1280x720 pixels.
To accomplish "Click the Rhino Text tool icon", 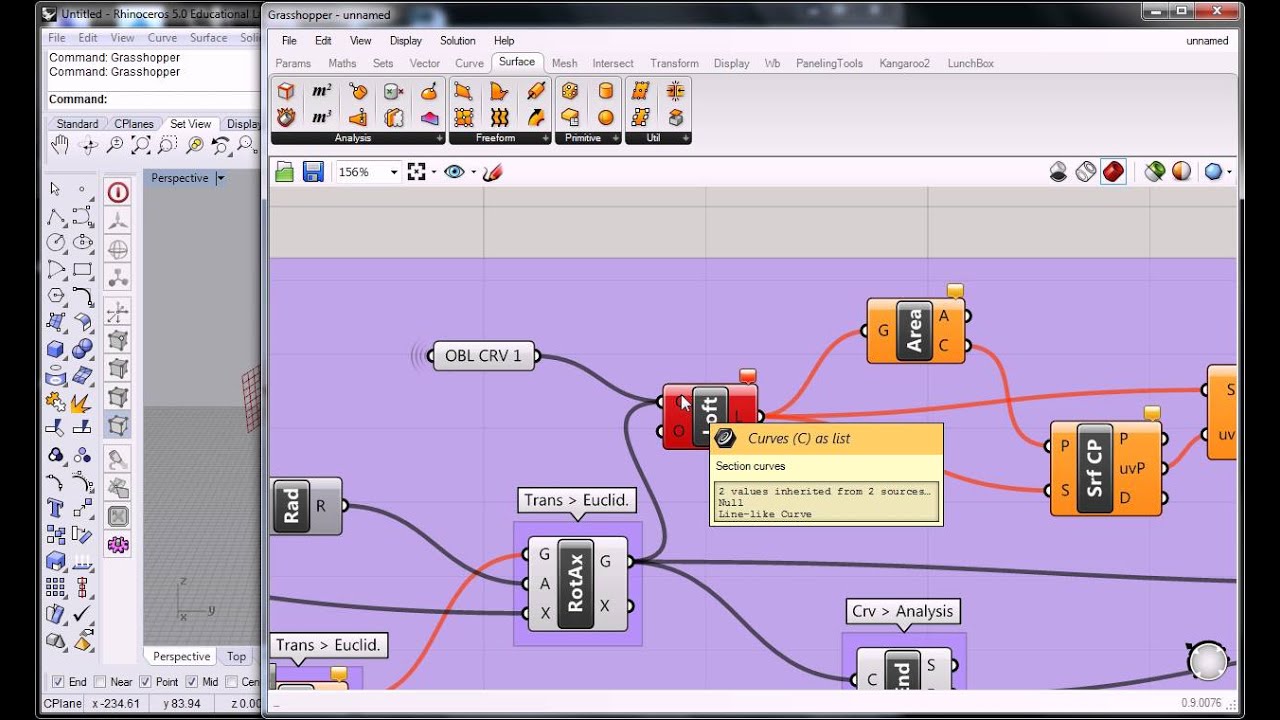I will pos(56,508).
